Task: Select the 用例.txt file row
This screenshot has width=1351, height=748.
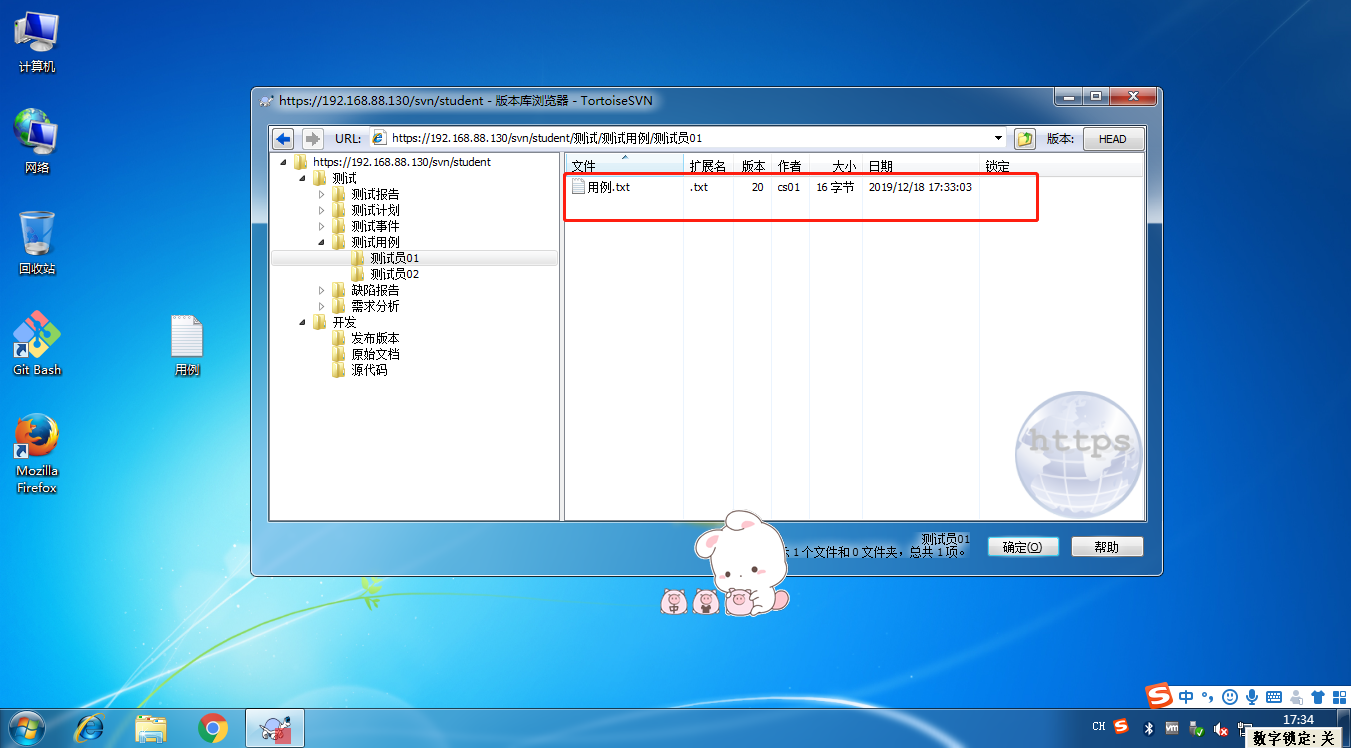Action: pos(855,187)
